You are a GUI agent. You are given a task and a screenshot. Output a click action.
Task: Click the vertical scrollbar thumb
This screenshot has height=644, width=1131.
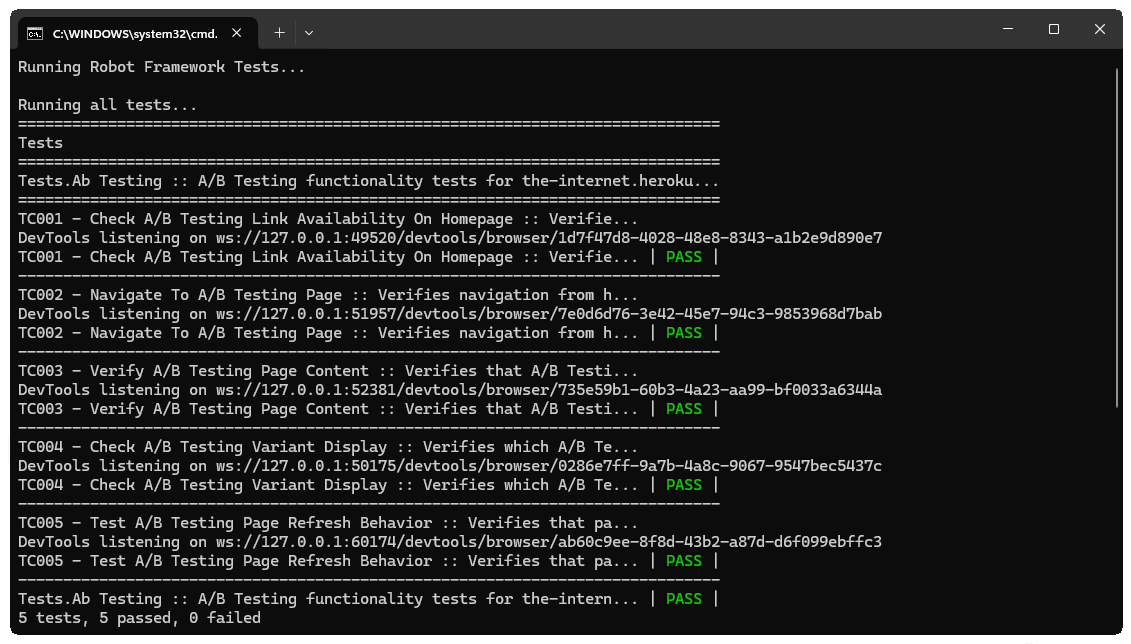[1117, 237]
